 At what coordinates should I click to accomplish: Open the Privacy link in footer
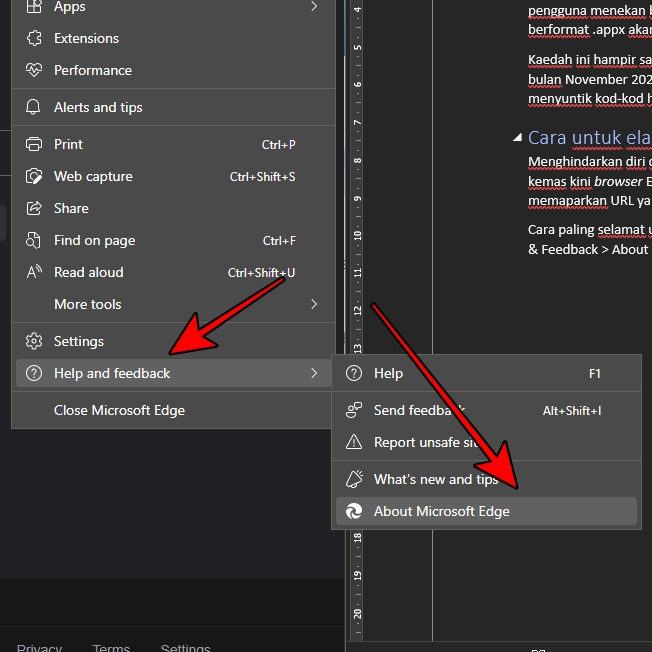[x=39, y=647]
